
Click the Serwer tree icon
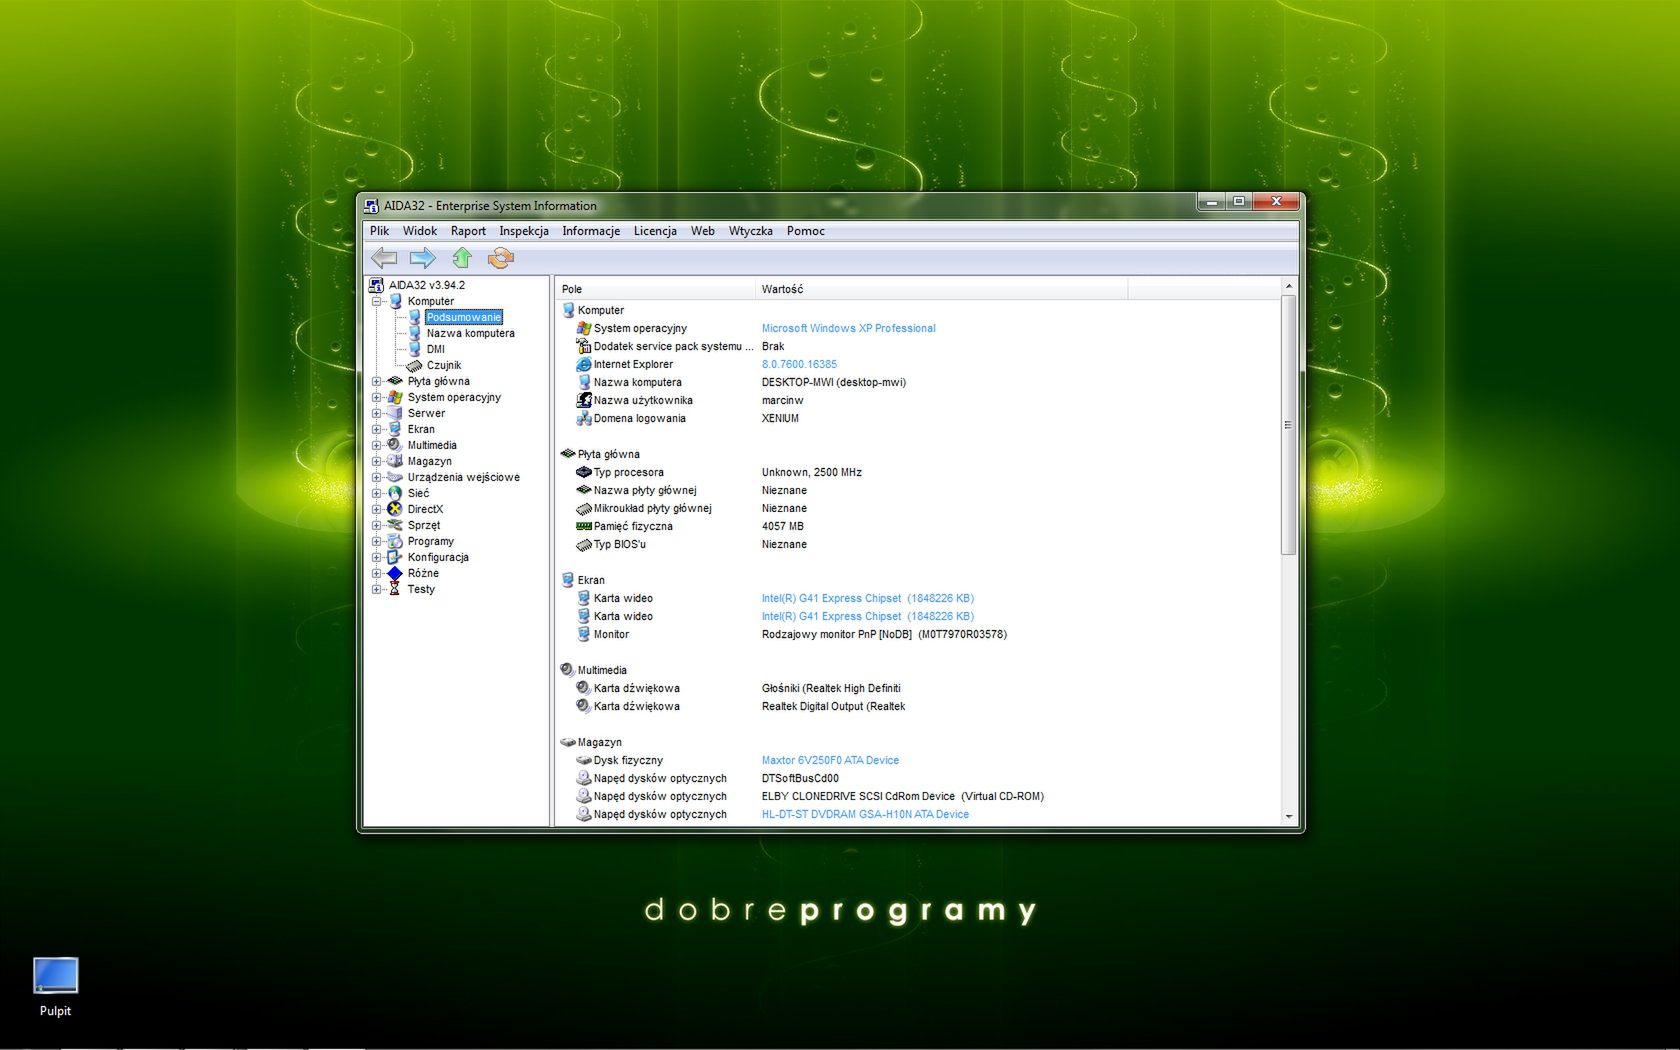click(395, 413)
